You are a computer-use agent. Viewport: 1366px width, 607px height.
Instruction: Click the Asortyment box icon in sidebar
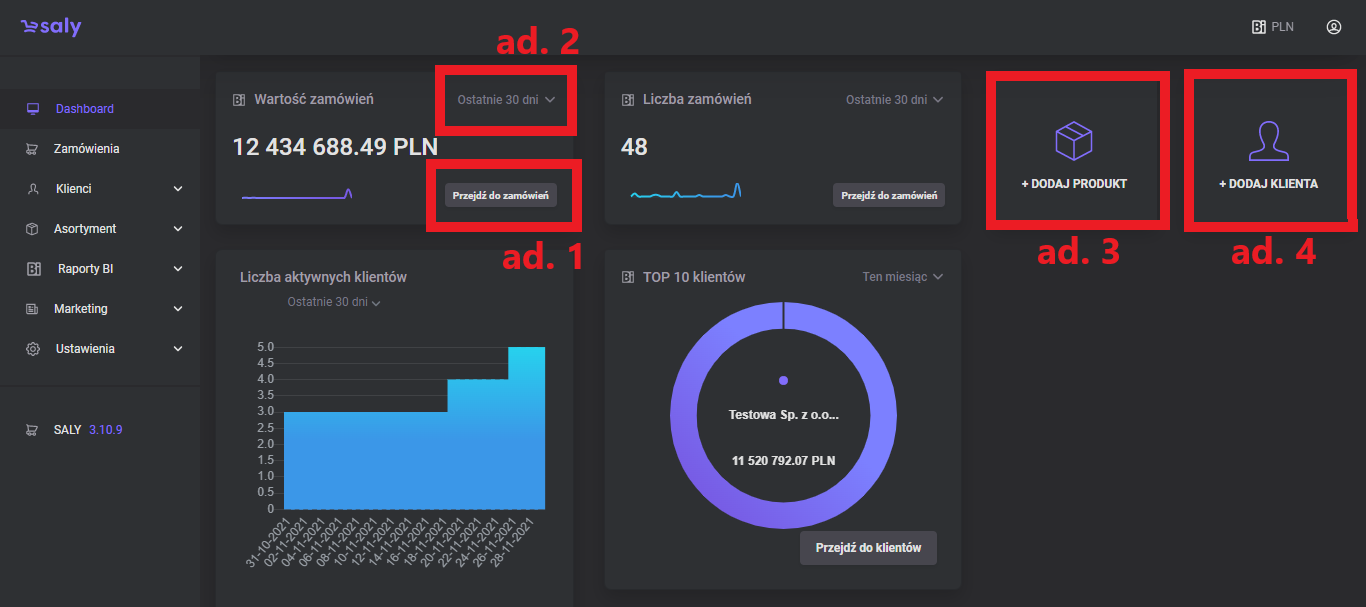click(33, 229)
